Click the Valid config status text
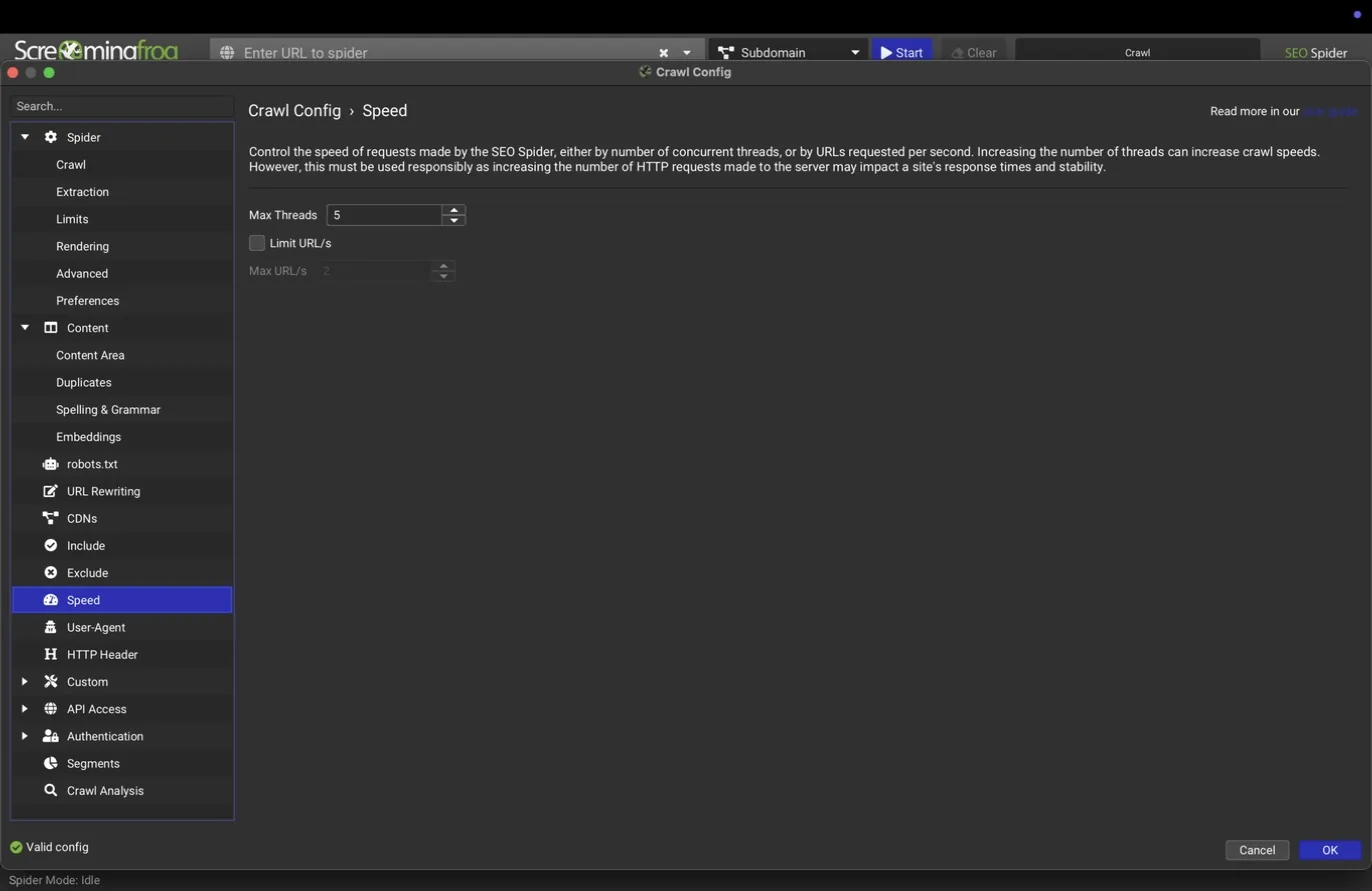1372x891 pixels. pyautogui.click(x=57, y=847)
